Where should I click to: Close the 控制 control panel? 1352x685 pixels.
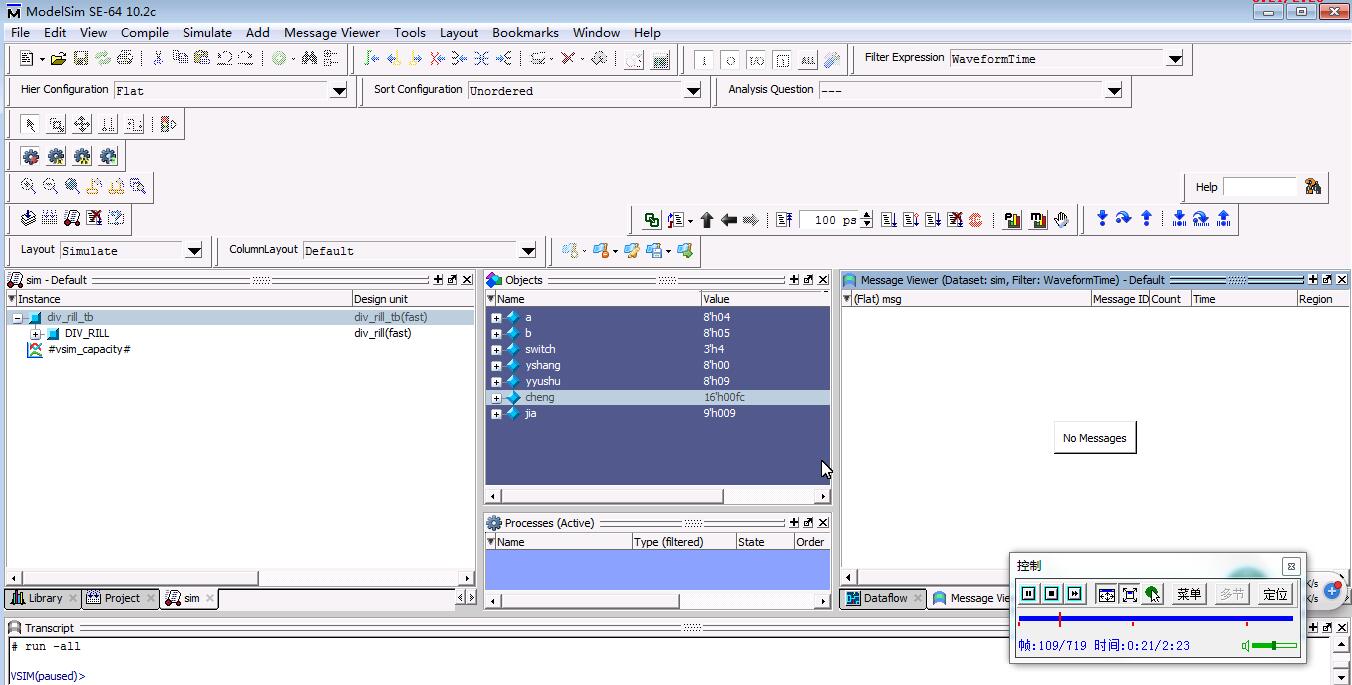click(1291, 566)
